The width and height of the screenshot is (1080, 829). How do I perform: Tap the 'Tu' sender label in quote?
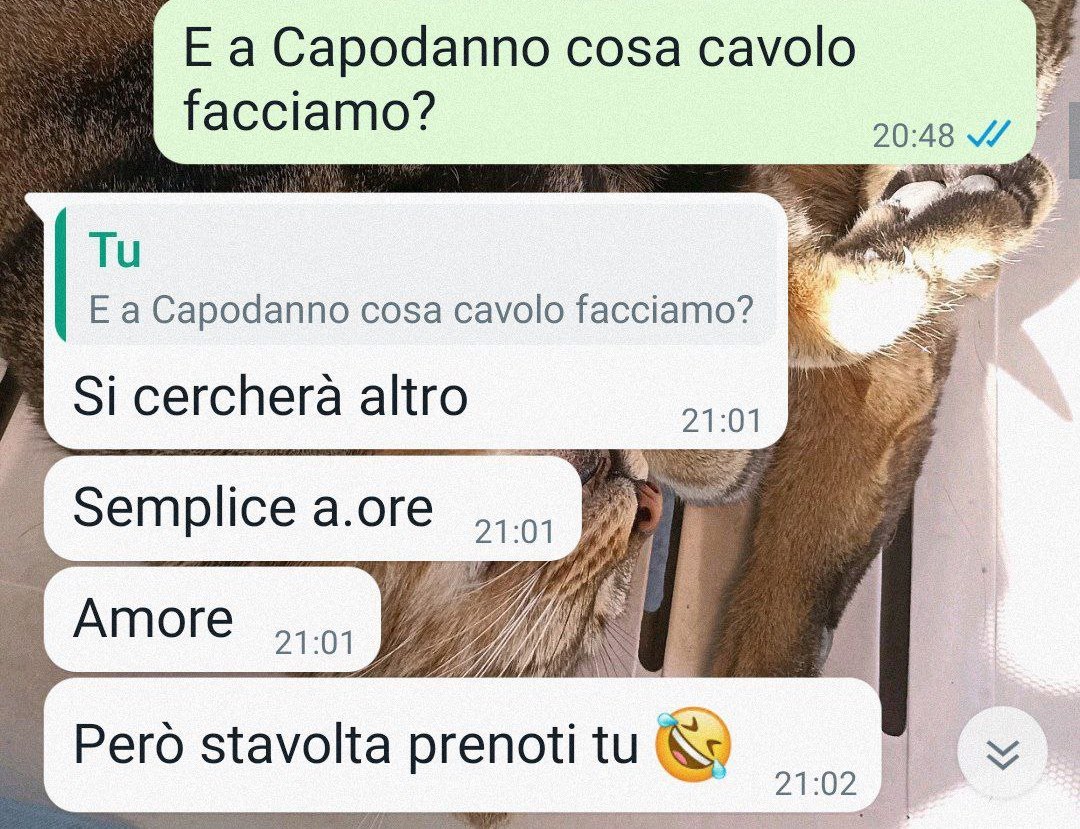tap(115, 251)
